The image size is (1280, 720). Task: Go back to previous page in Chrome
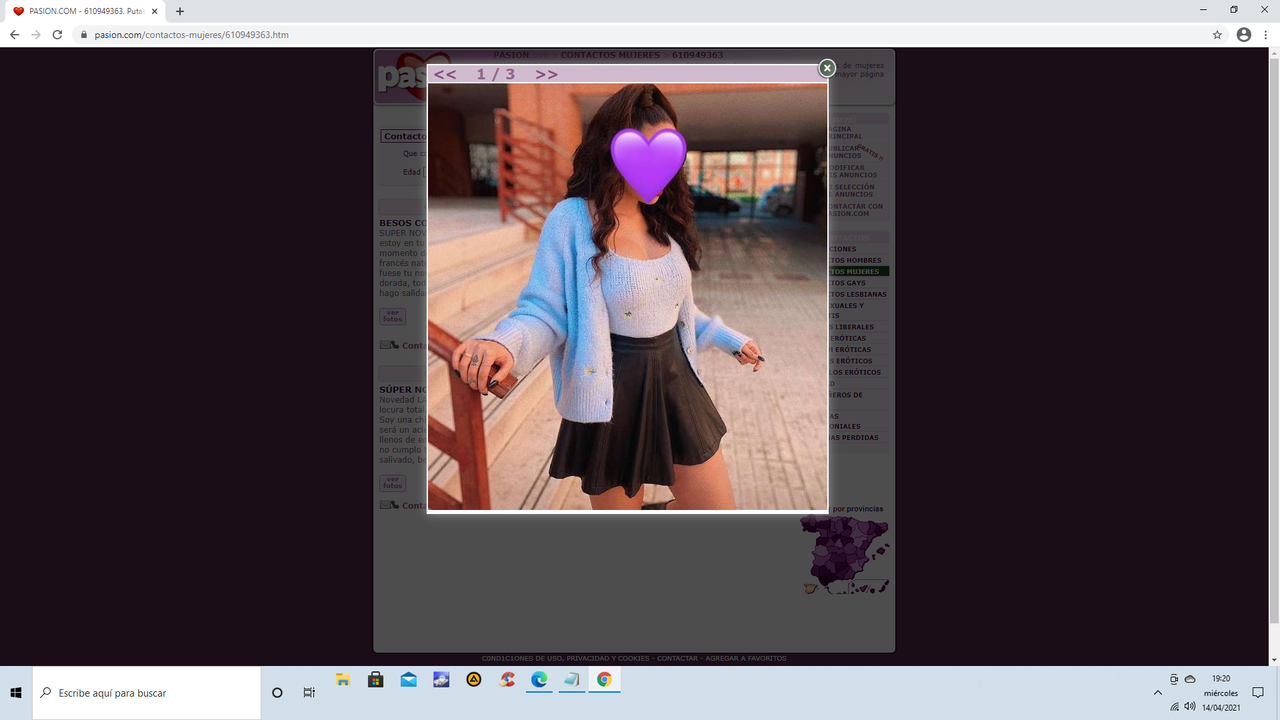point(14,34)
